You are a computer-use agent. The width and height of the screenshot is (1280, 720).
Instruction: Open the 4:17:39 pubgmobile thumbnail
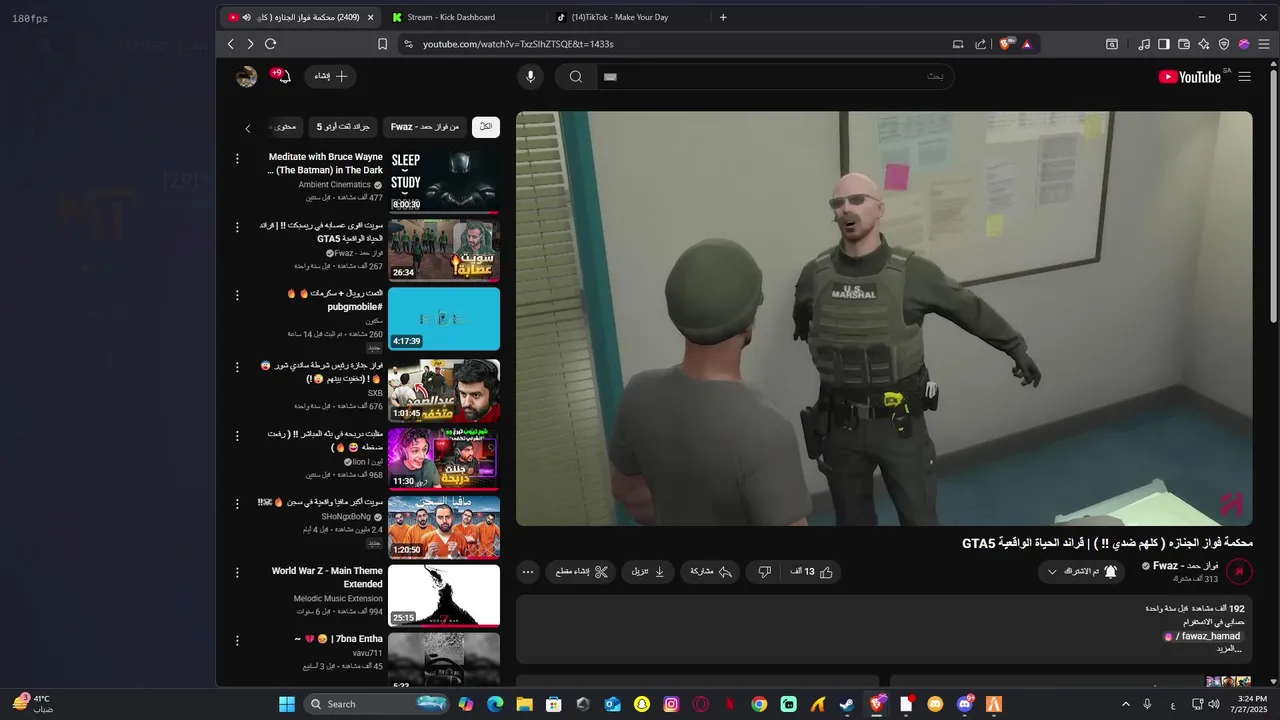point(444,319)
